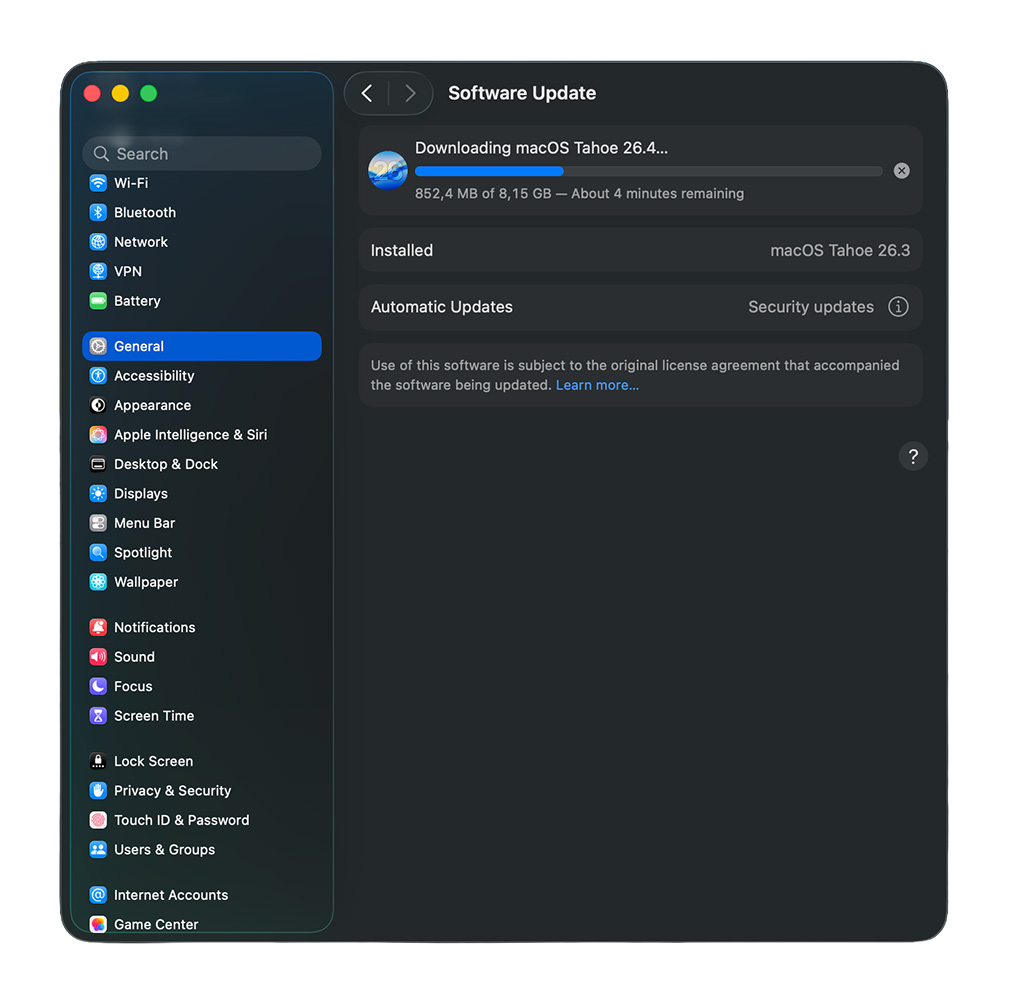1024x998 pixels.
Task: Open Users & Groups settings label
Action: click(x=164, y=849)
